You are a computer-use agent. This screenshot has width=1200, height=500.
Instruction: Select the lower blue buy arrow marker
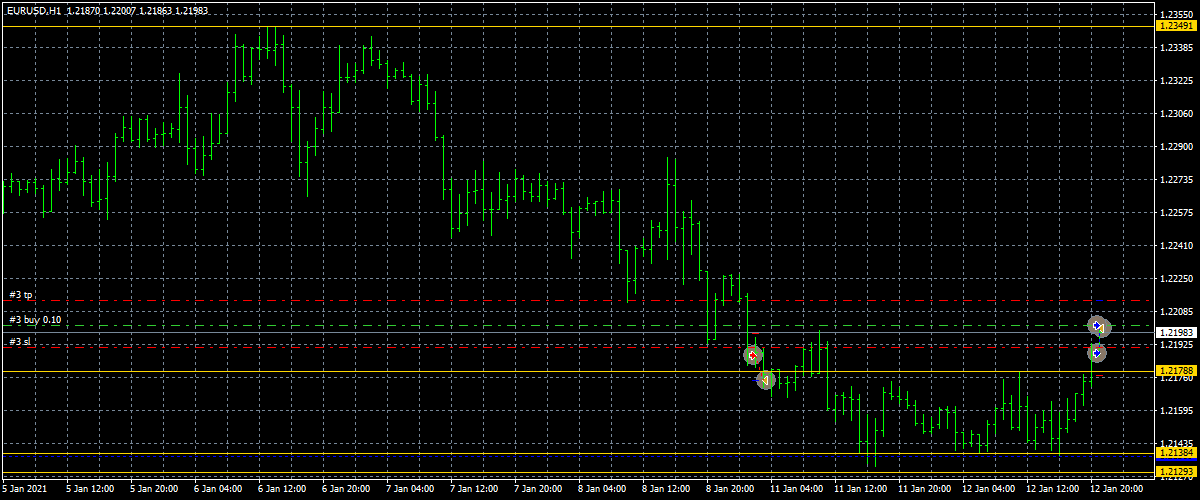pos(1097,353)
